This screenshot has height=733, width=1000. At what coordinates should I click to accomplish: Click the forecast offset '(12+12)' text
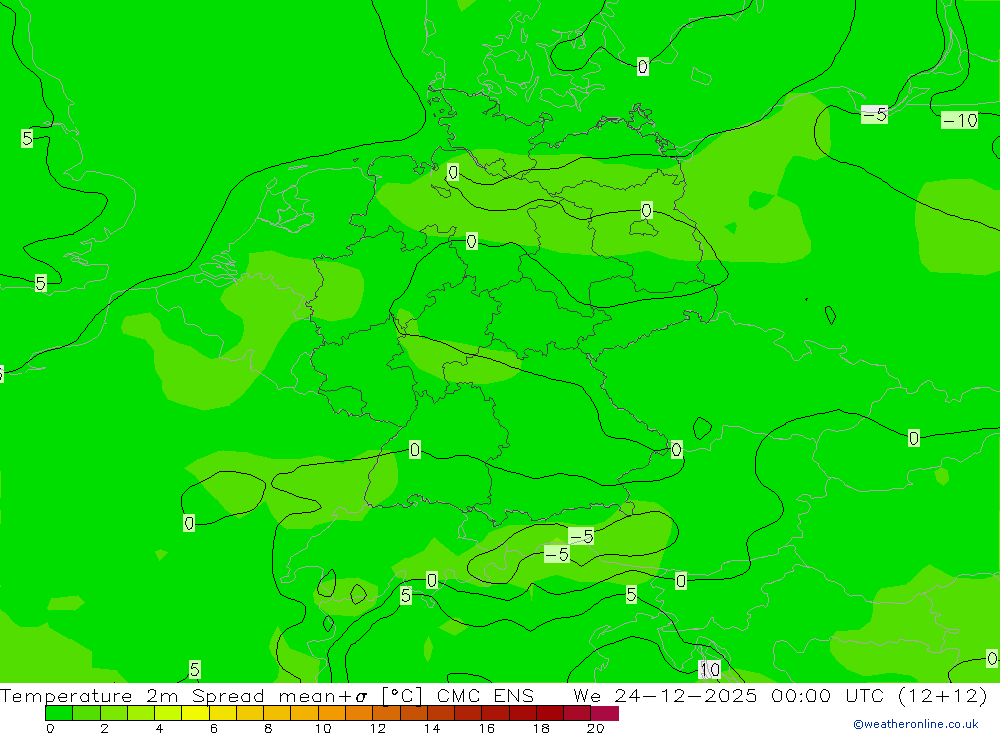(x=943, y=695)
